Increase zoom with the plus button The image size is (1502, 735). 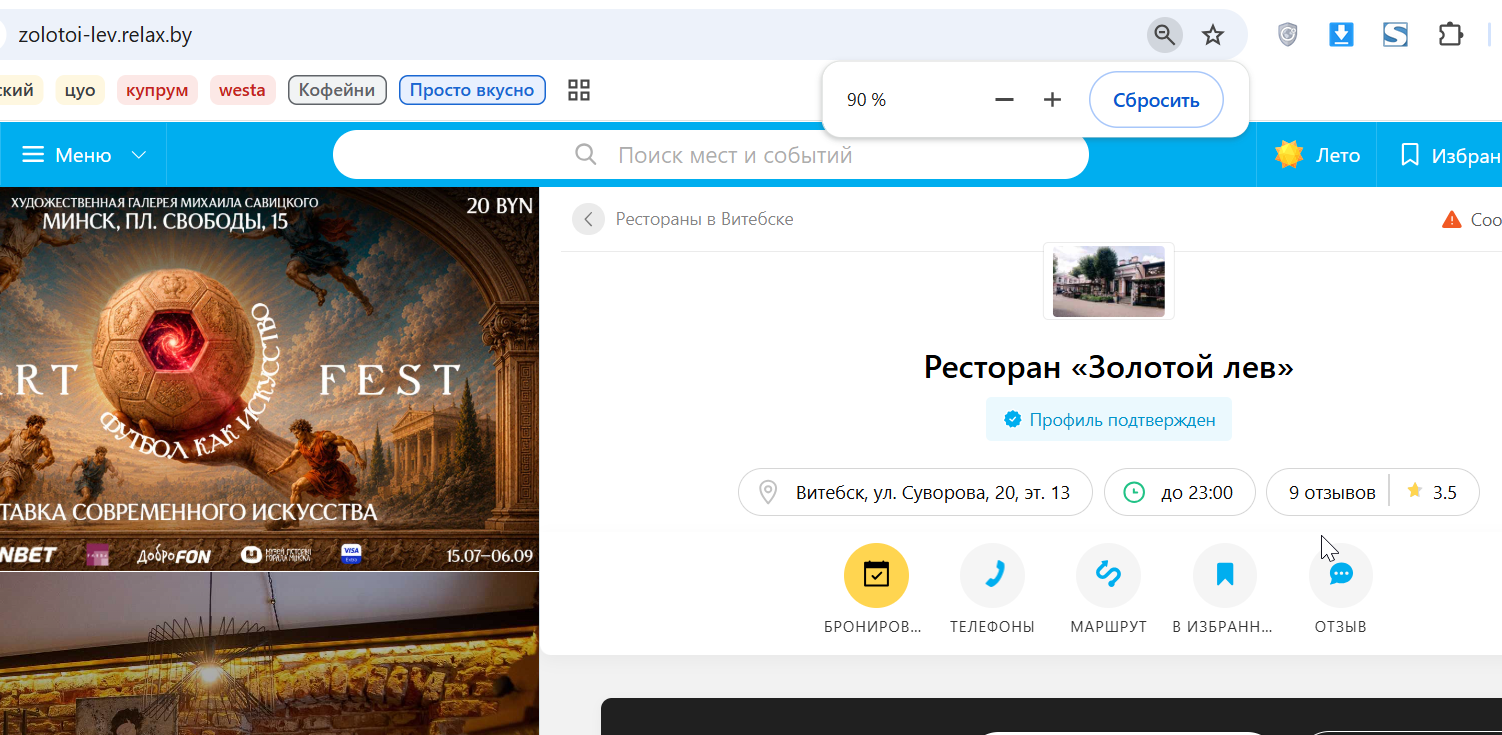[1052, 100]
